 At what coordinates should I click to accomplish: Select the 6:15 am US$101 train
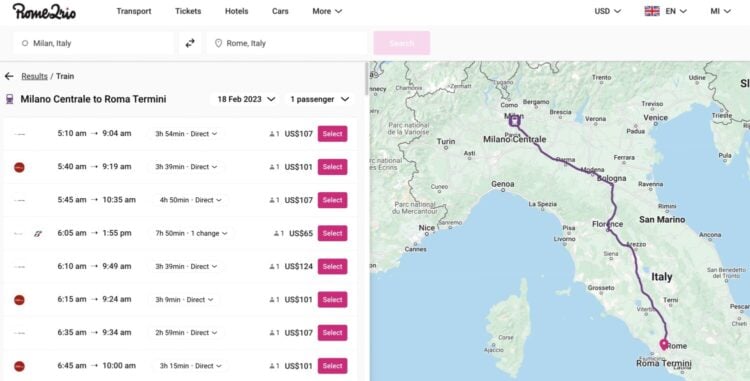[x=332, y=300]
